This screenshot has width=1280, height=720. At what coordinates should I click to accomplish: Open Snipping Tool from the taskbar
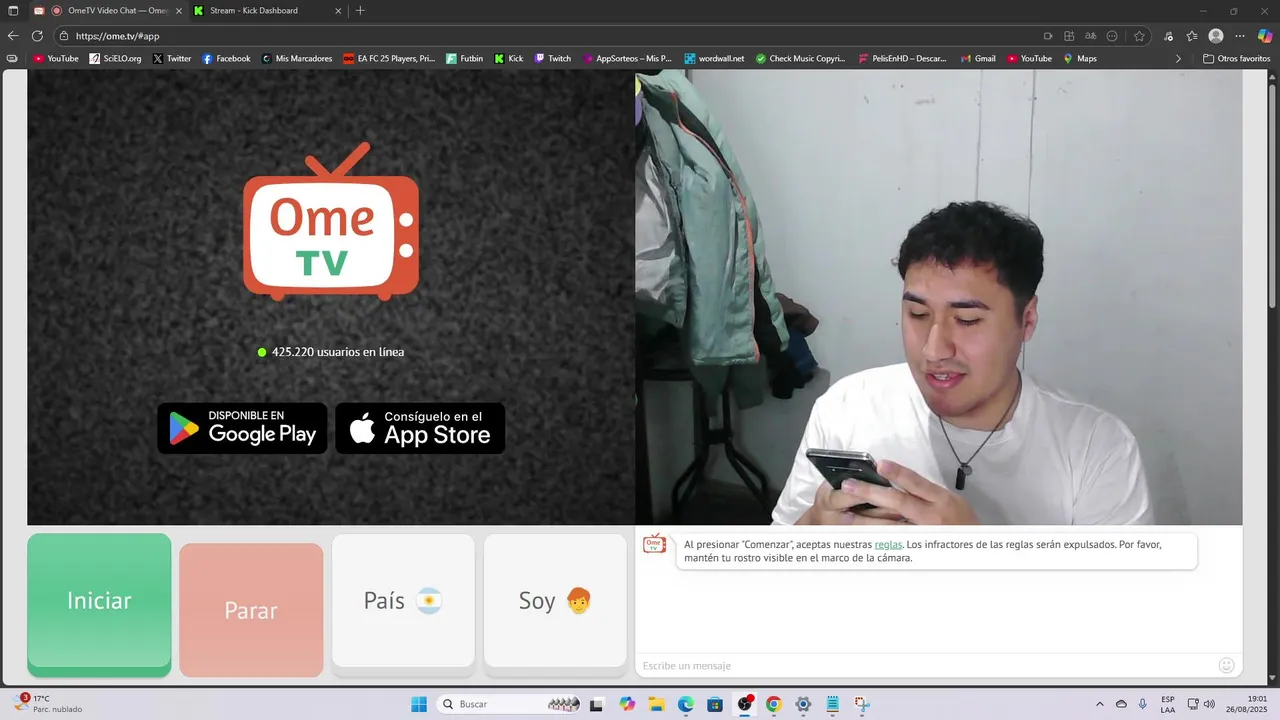tap(861, 704)
